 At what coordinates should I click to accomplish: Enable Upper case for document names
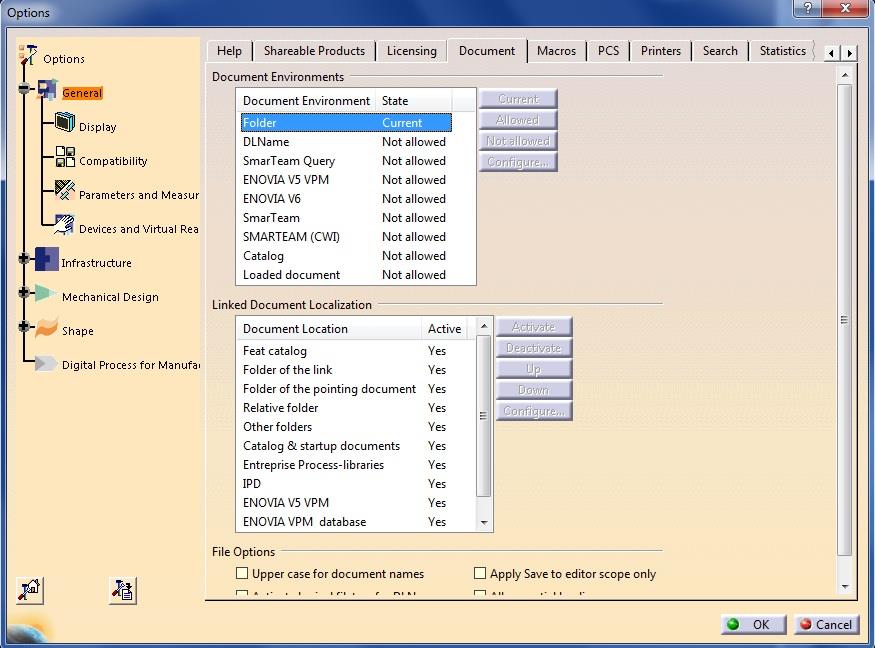click(242, 573)
